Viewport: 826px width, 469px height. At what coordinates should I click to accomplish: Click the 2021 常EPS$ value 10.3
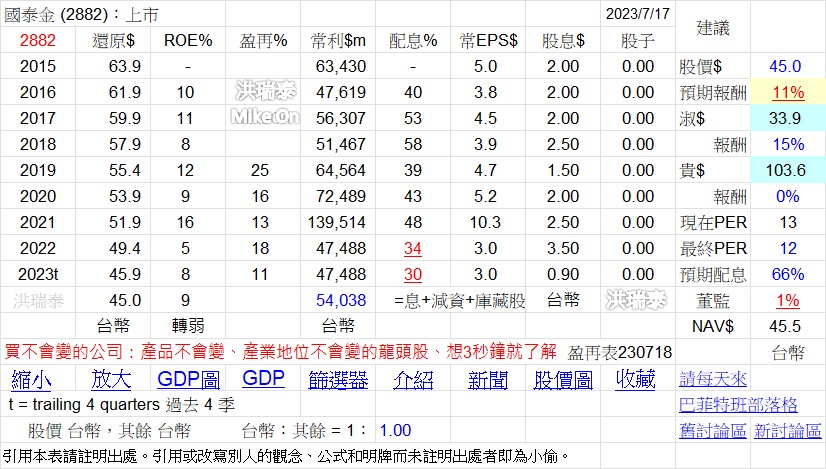tap(485, 222)
